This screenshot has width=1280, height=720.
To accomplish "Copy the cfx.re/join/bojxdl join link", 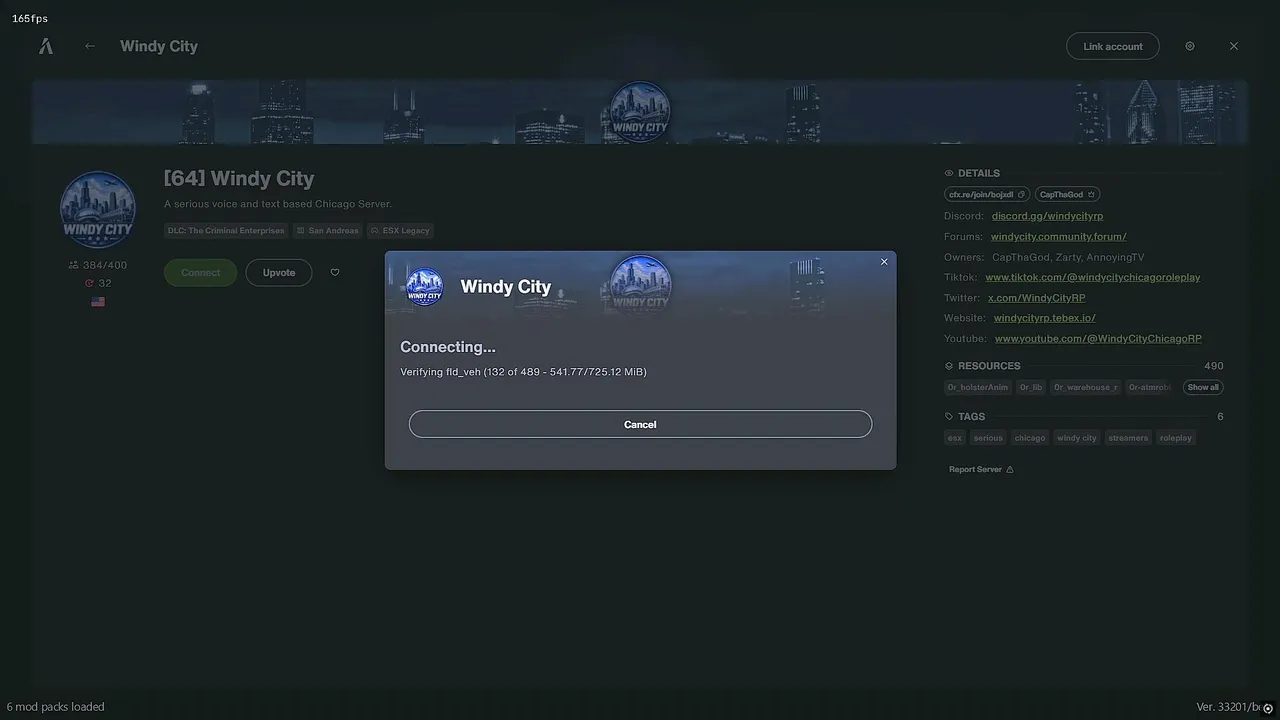I will 1022,194.
